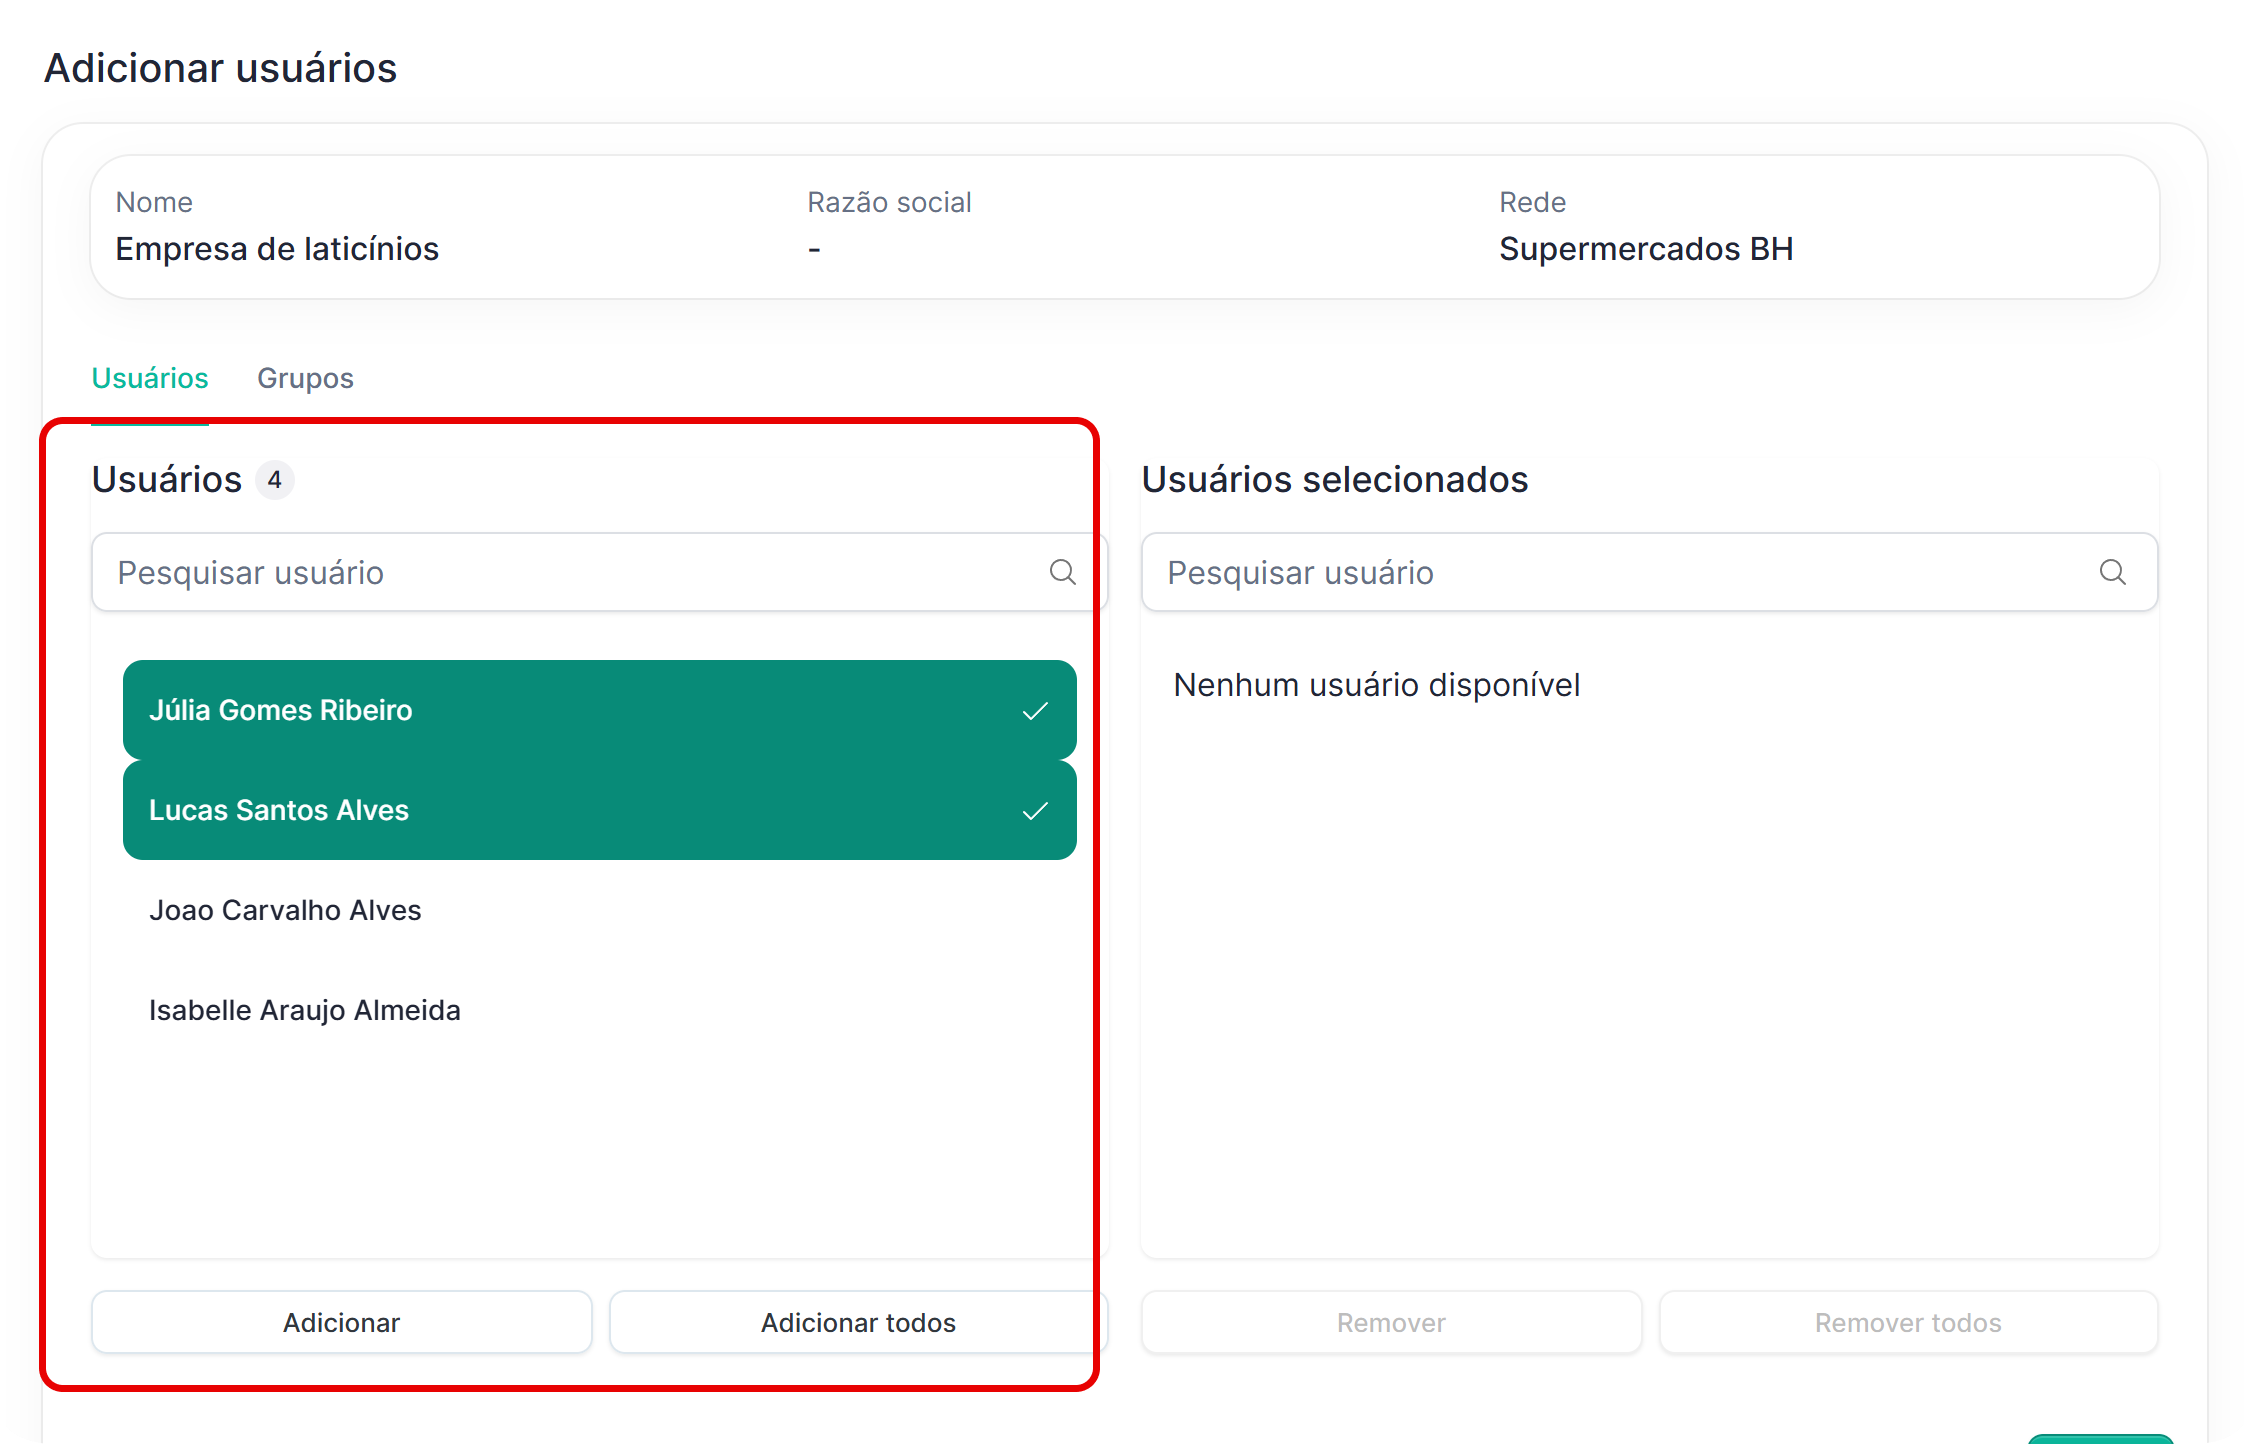Click the green button at bottom right
The image size is (2248, 1444).
click(x=2100, y=1438)
